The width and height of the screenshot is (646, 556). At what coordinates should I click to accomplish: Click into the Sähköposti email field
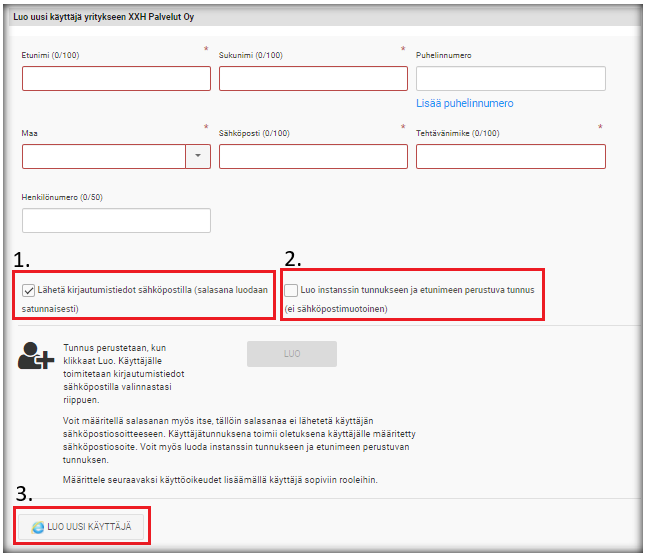pyautogui.click(x=313, y=156)
